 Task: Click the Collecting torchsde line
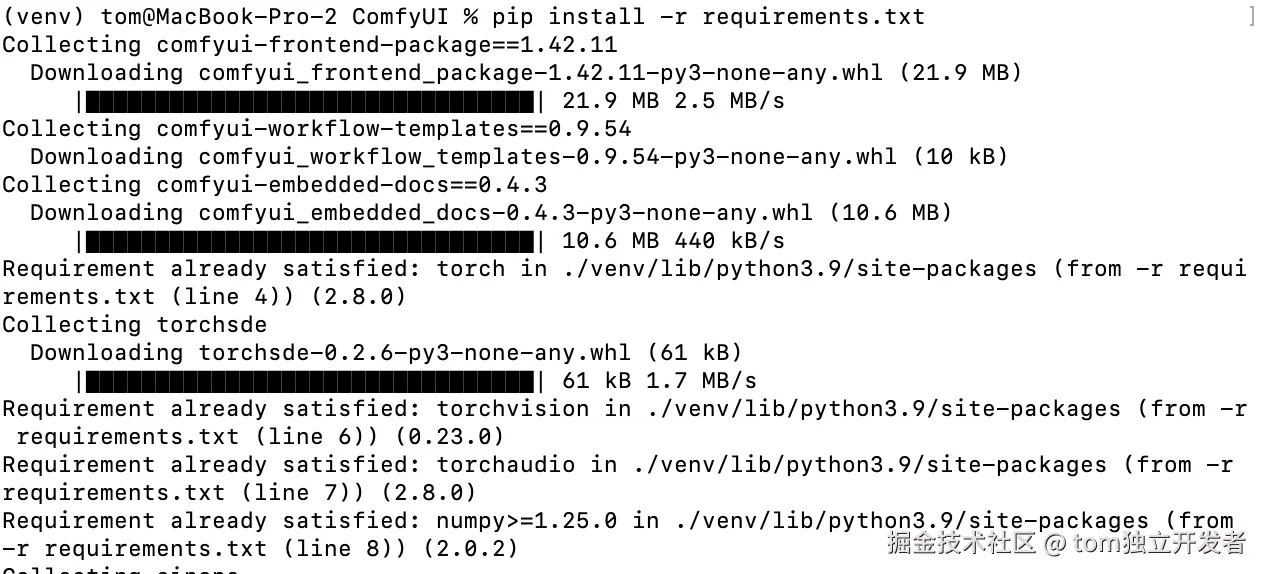(x=135, y=325)
